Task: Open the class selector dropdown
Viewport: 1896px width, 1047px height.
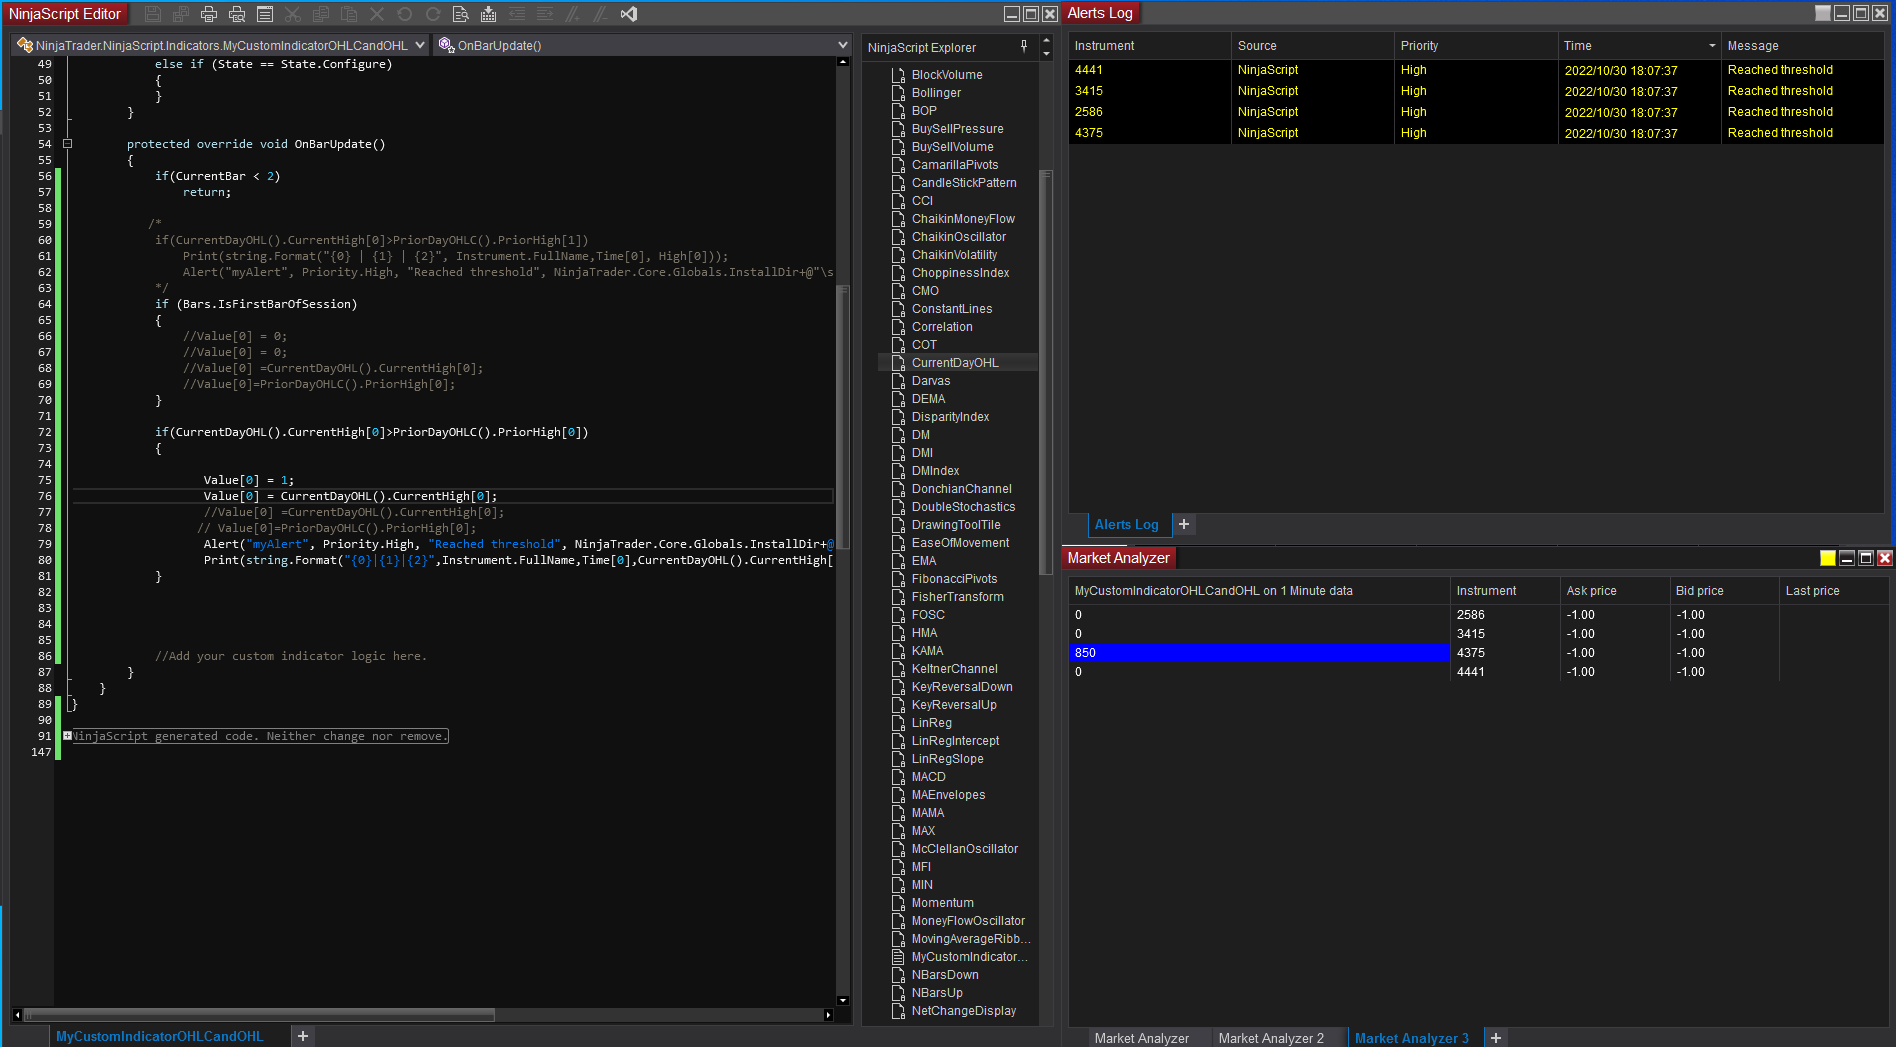Action: (420, 45)
